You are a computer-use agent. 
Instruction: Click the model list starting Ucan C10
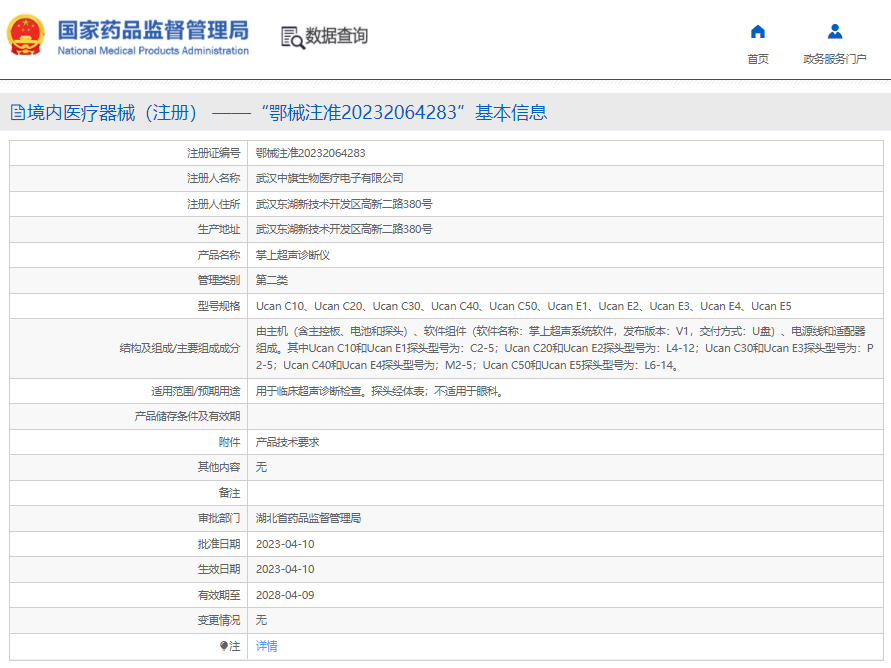tap(523, 306)
